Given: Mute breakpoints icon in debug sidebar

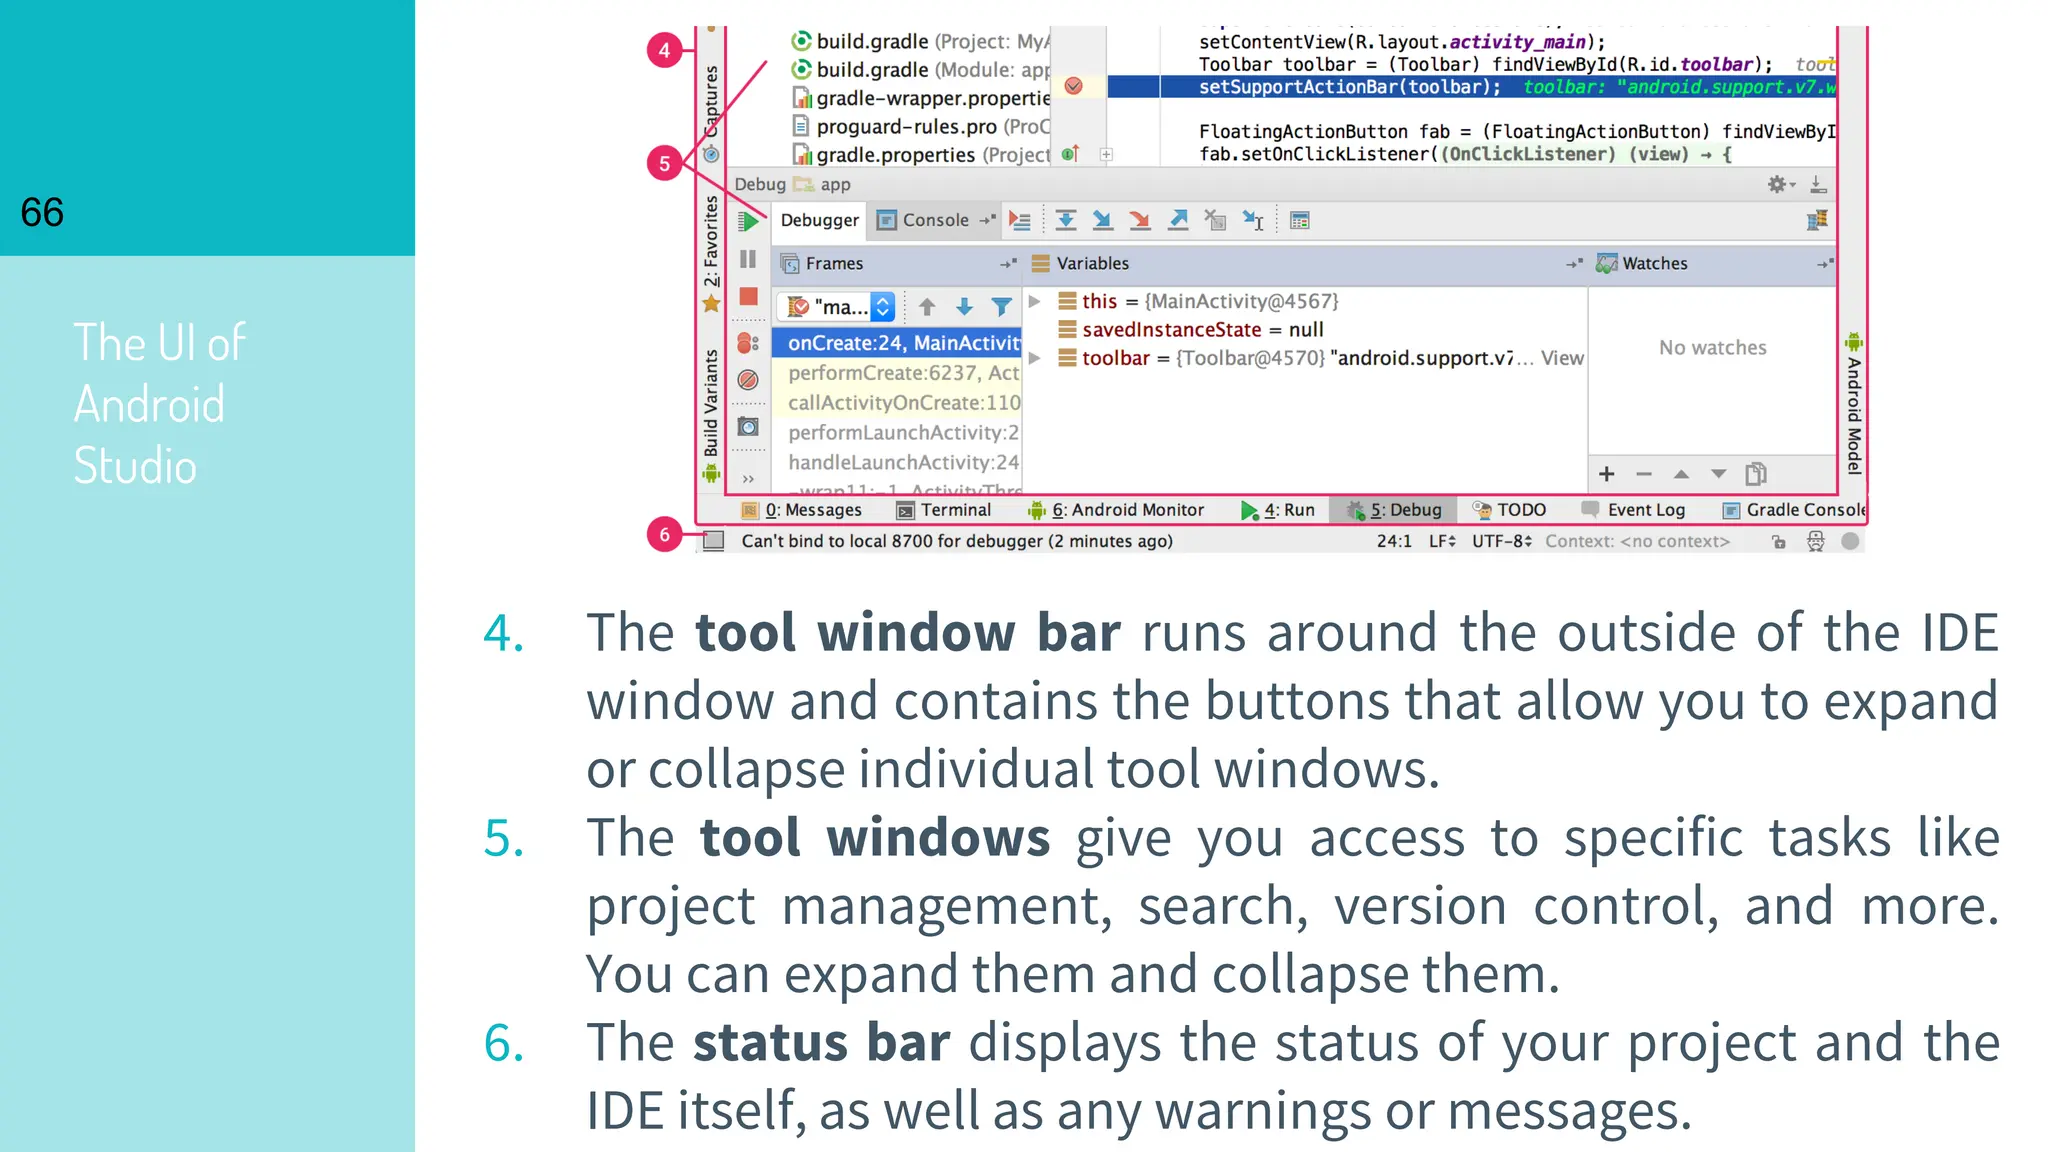Looking at the screenshot, I should [748, 380].
